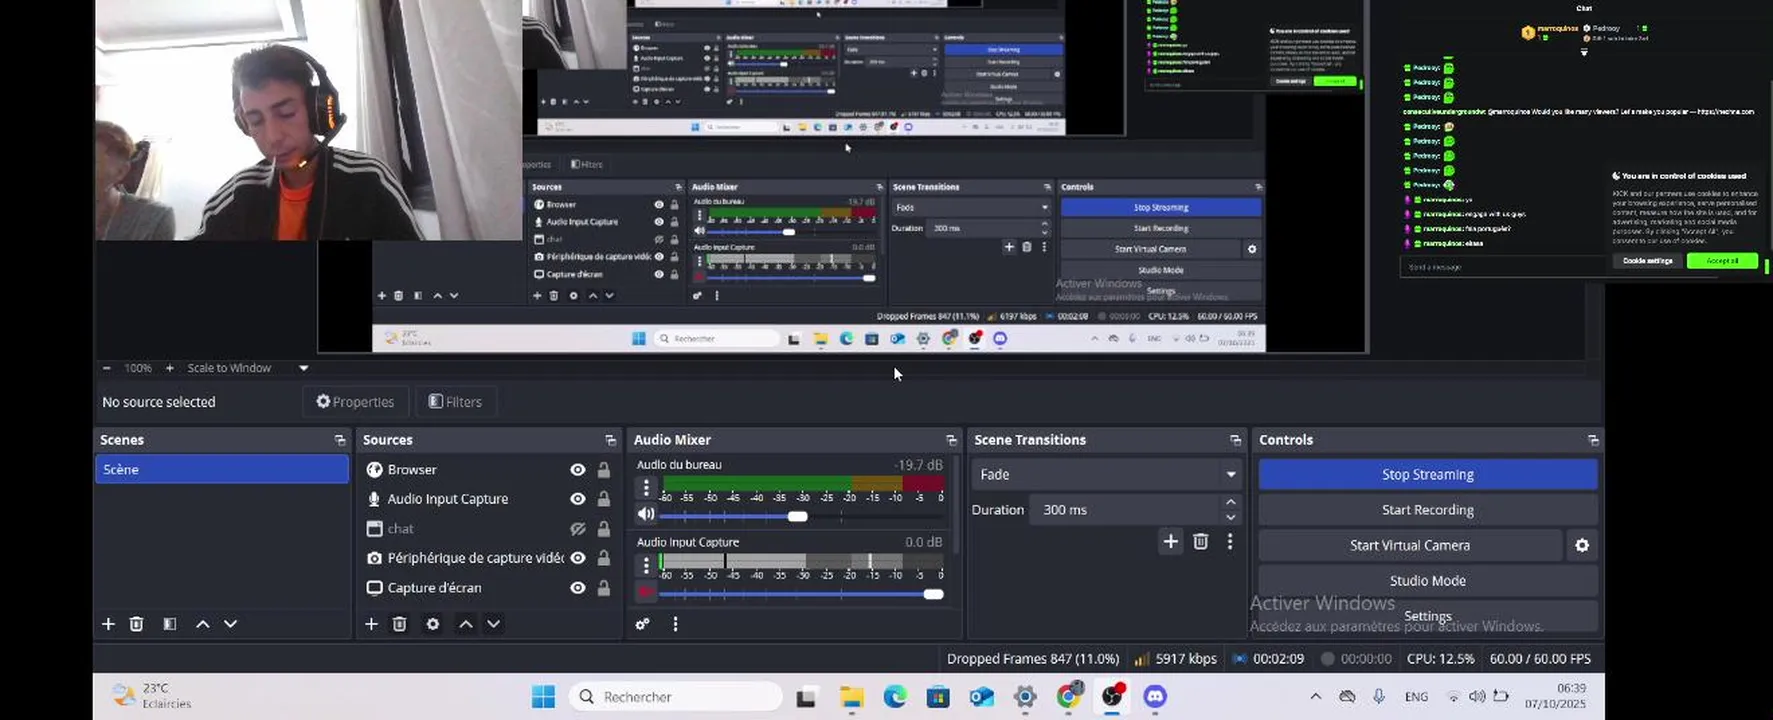Image resolution: width=1773 pixels, height=720 pixels.
Task: Open Discord from the taskbar
Action: pyautogui.click(x=1155, y=697)
